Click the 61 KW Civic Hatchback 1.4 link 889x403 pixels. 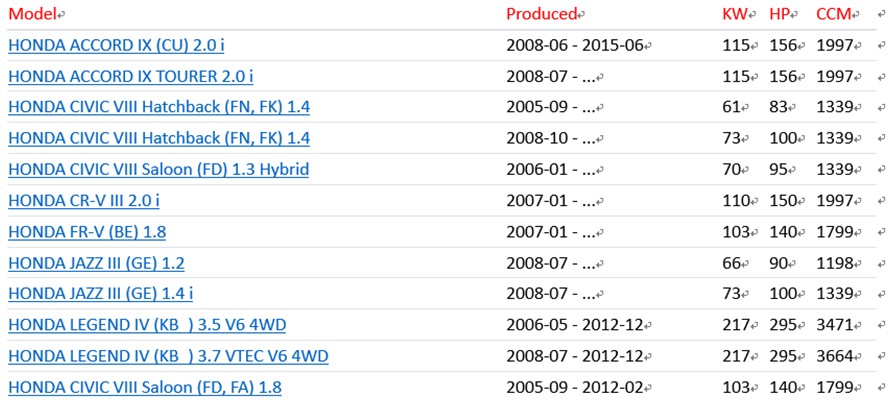[159, 107]
